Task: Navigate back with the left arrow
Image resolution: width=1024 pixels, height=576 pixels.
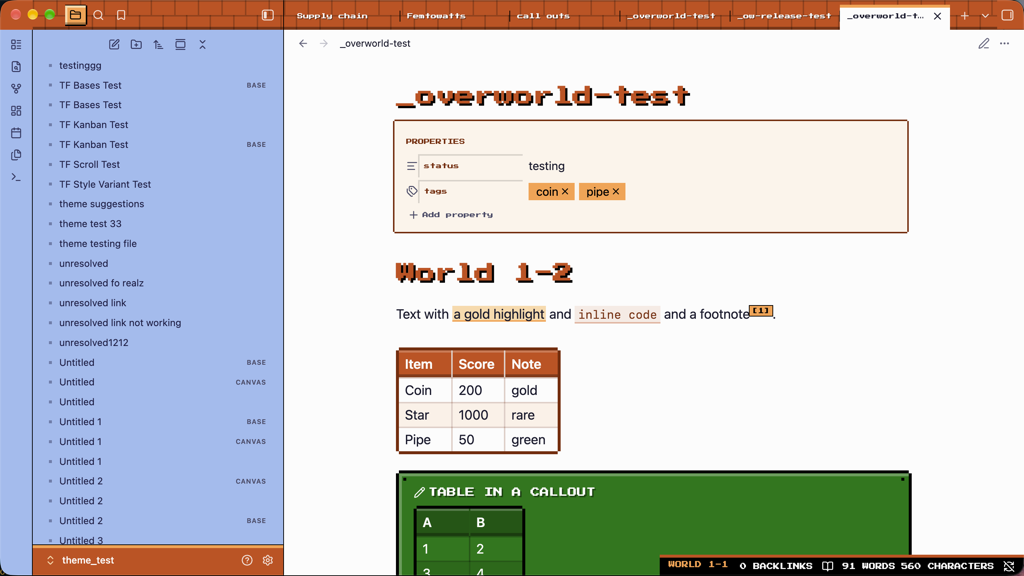Action: pyautogui.click(x=303, y=44)
